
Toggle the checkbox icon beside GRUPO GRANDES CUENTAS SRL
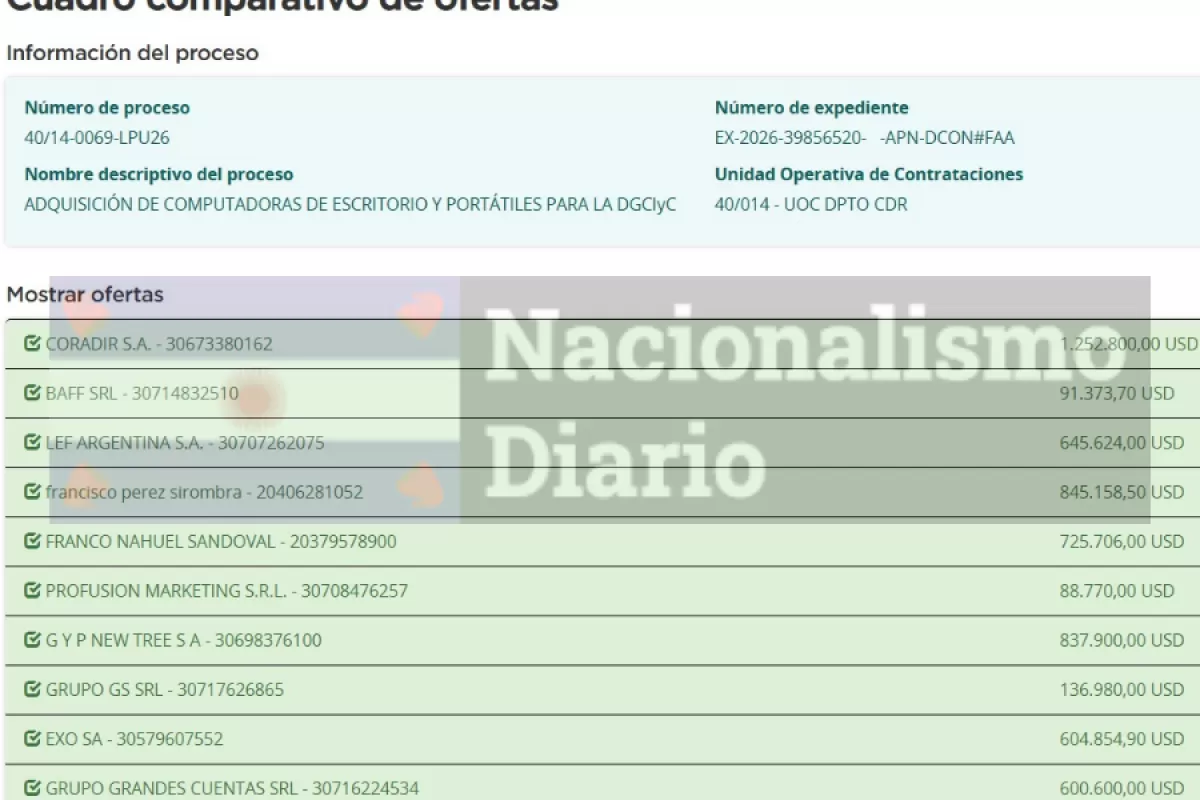click(32, 788)
